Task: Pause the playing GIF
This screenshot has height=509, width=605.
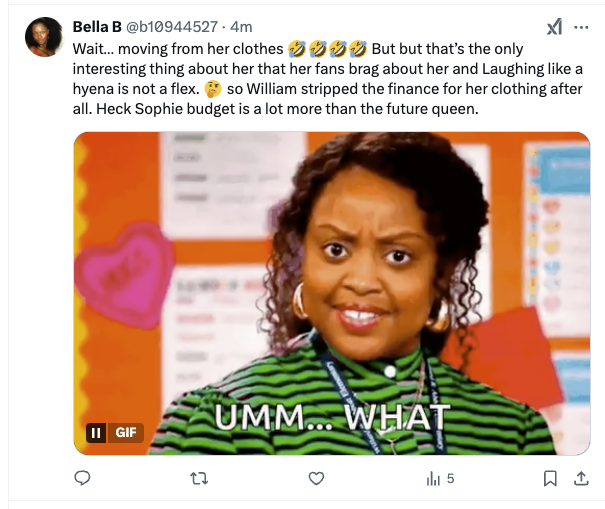Action: (97, 433)
